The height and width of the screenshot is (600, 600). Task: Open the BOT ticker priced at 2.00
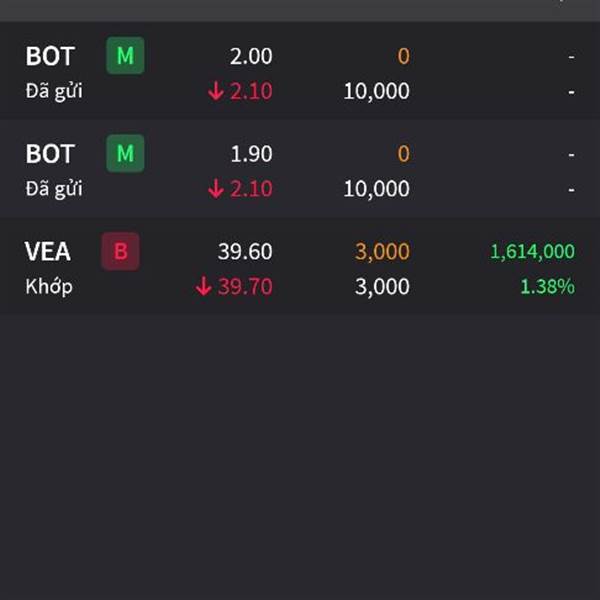point(50,56)
